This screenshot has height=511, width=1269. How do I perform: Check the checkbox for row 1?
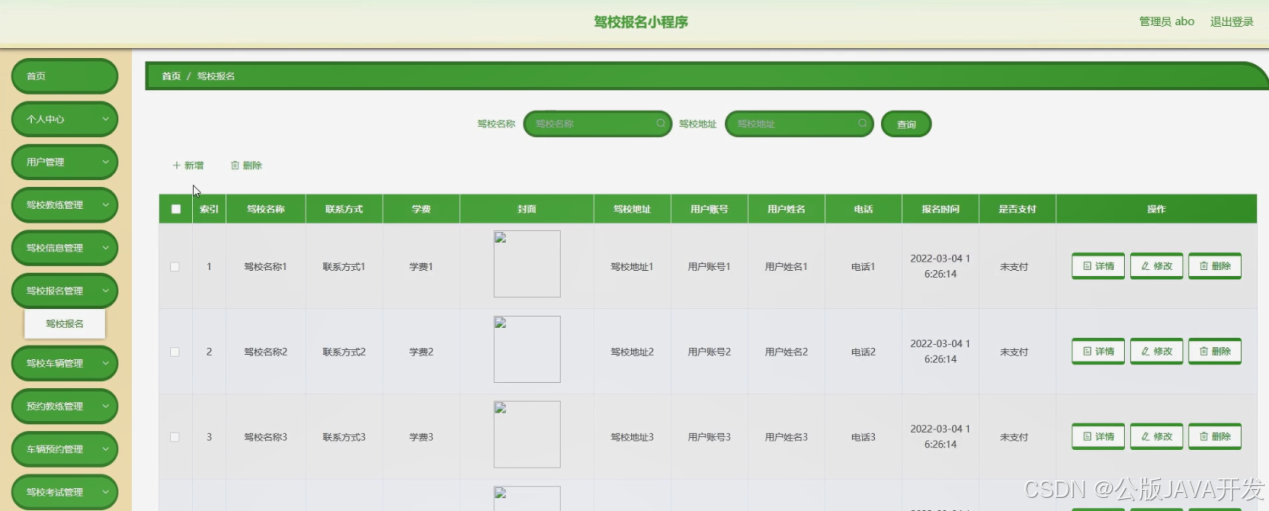coord(175,267)
